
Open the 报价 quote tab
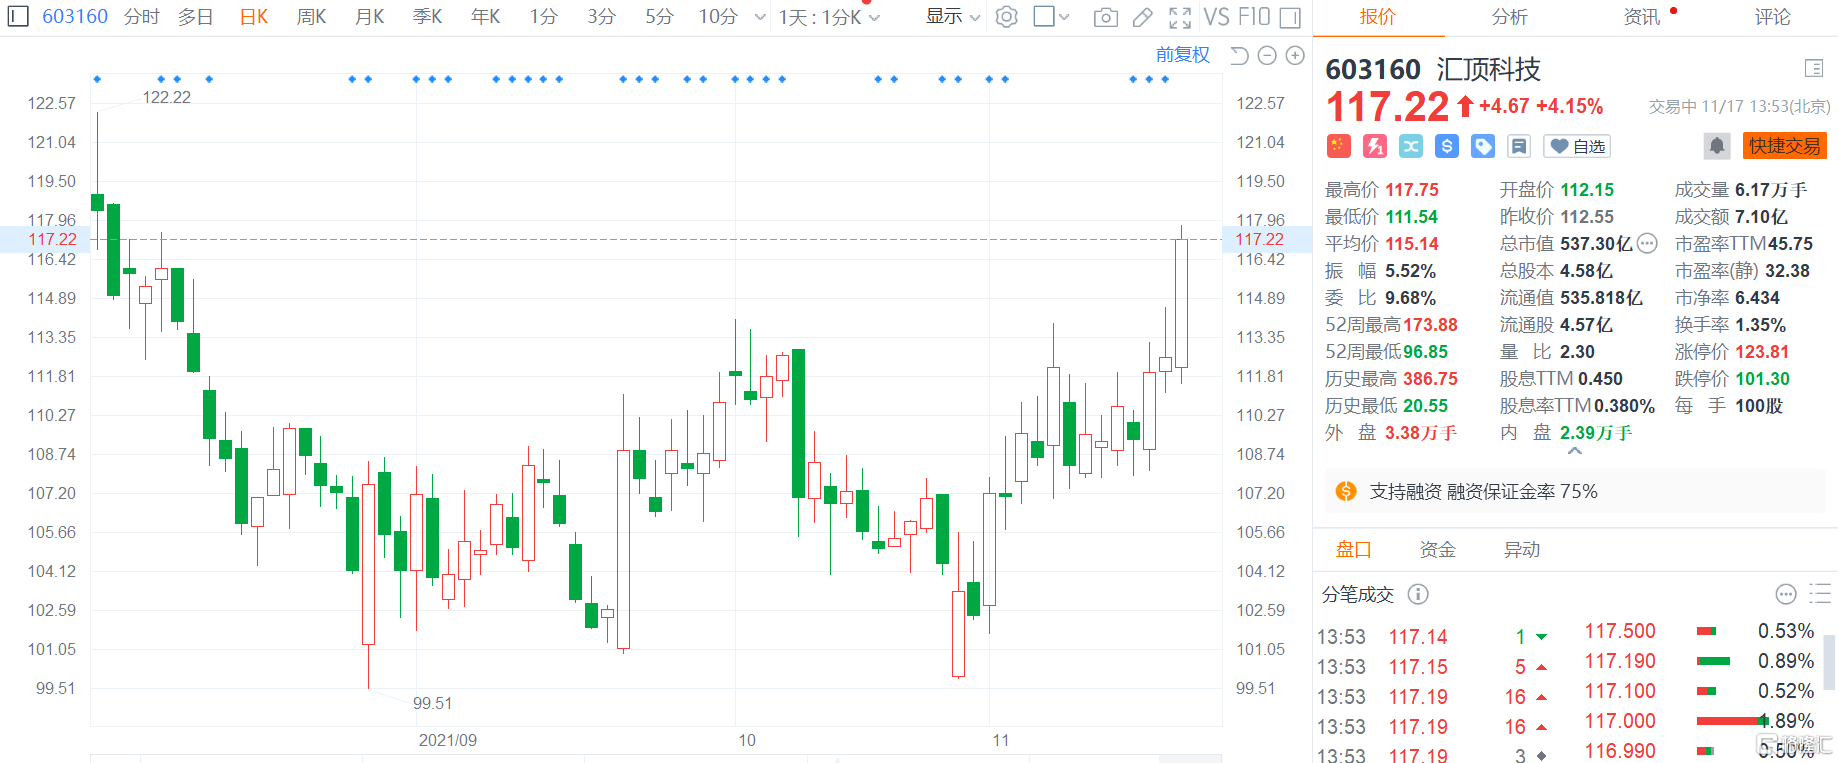1377,17
